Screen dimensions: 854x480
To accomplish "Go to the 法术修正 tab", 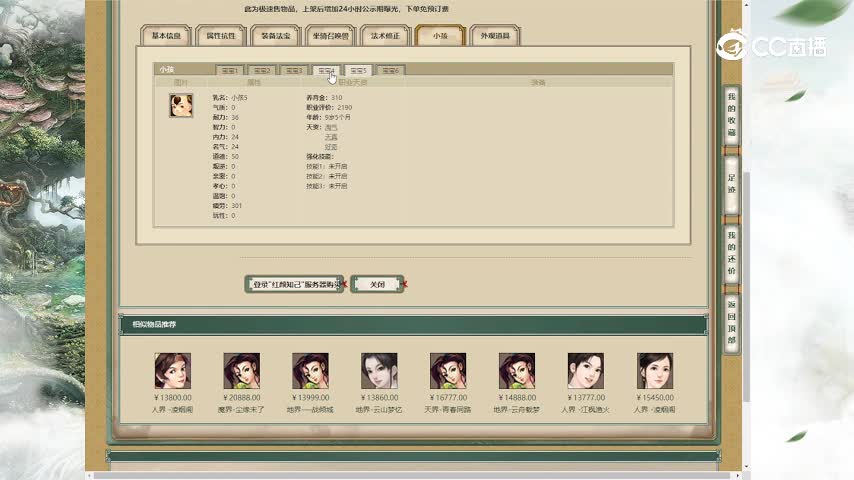I will coord(385,35).
